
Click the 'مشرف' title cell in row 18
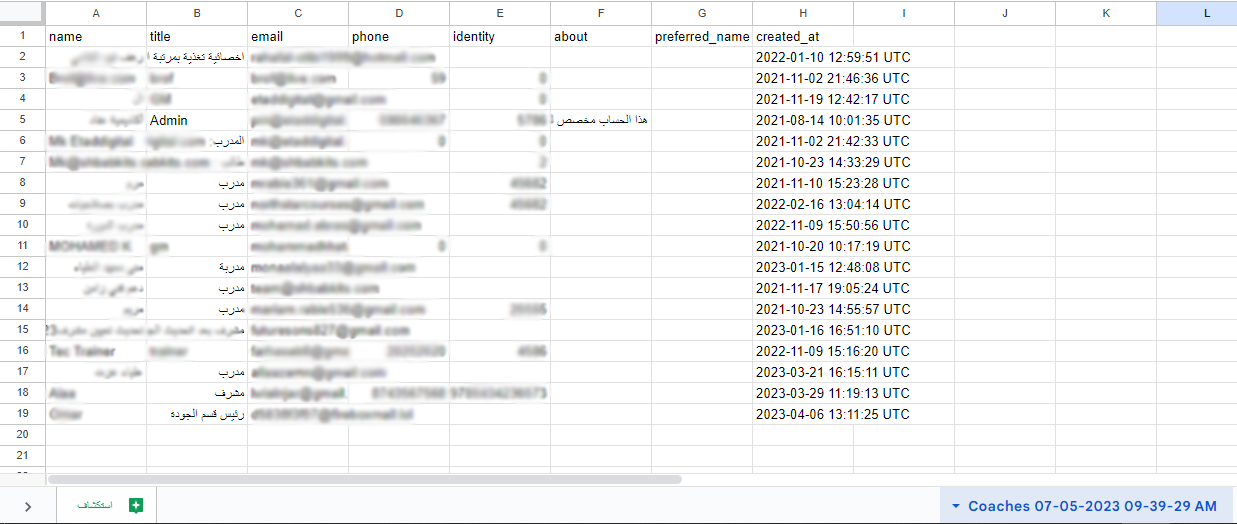(197, 393)
